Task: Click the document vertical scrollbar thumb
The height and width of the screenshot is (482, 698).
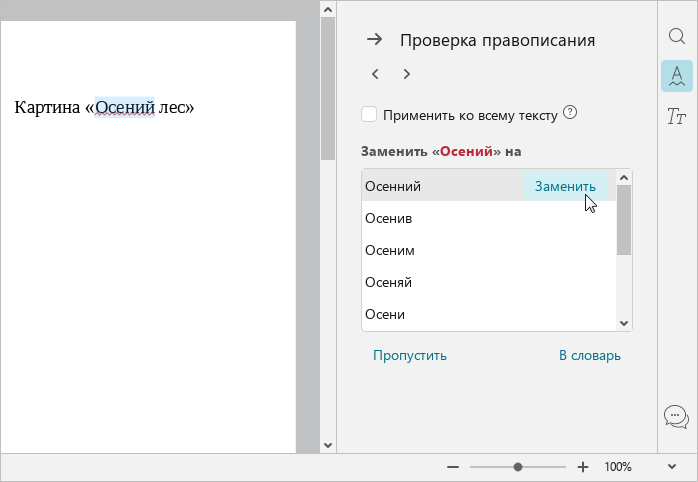Action: coord(328,88)
